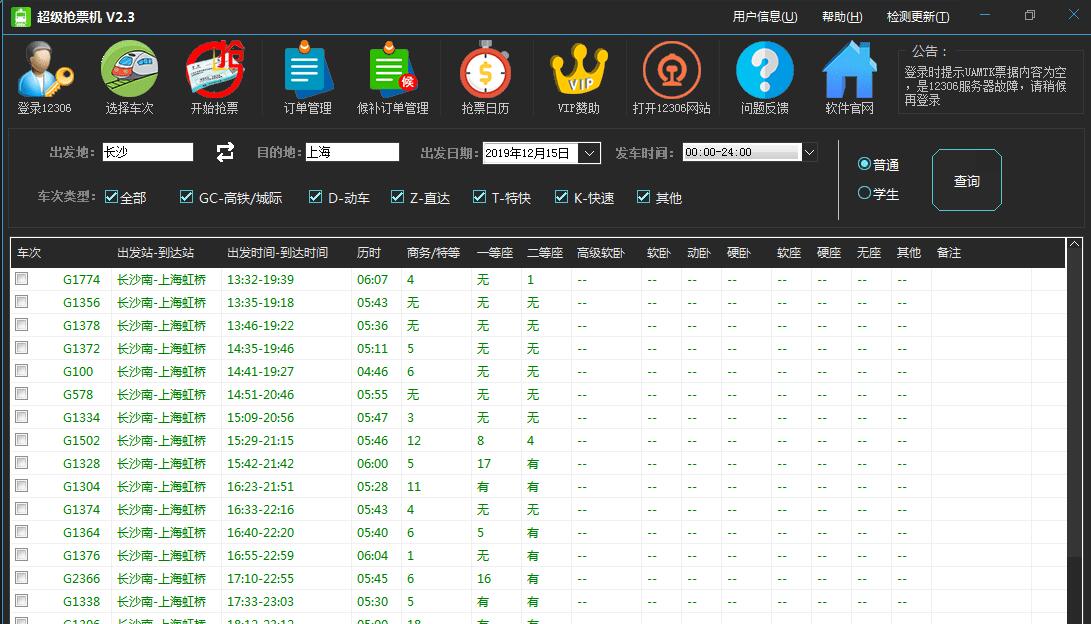Select train number G1304
1091x624 pixels.
pyautogui.click(x=81, y=486)
